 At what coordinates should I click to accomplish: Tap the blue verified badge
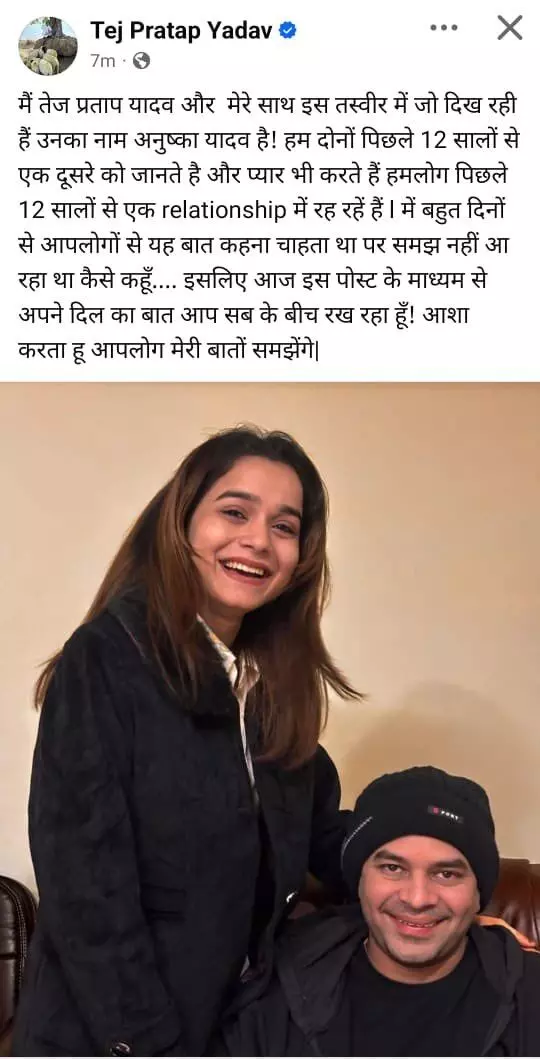288,30
